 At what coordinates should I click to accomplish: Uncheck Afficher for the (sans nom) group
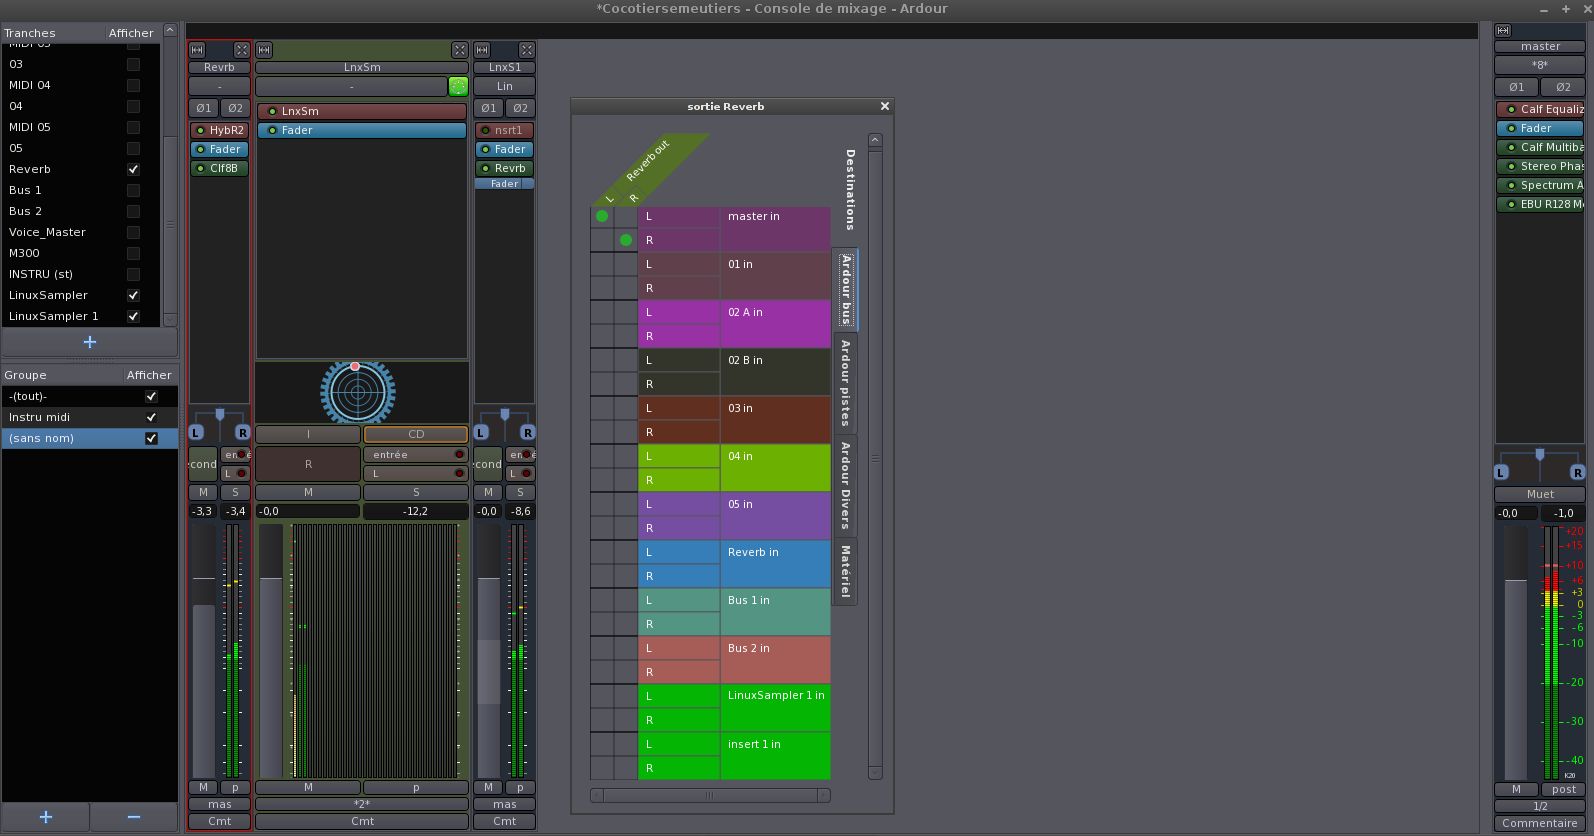(x=151, y=438)
